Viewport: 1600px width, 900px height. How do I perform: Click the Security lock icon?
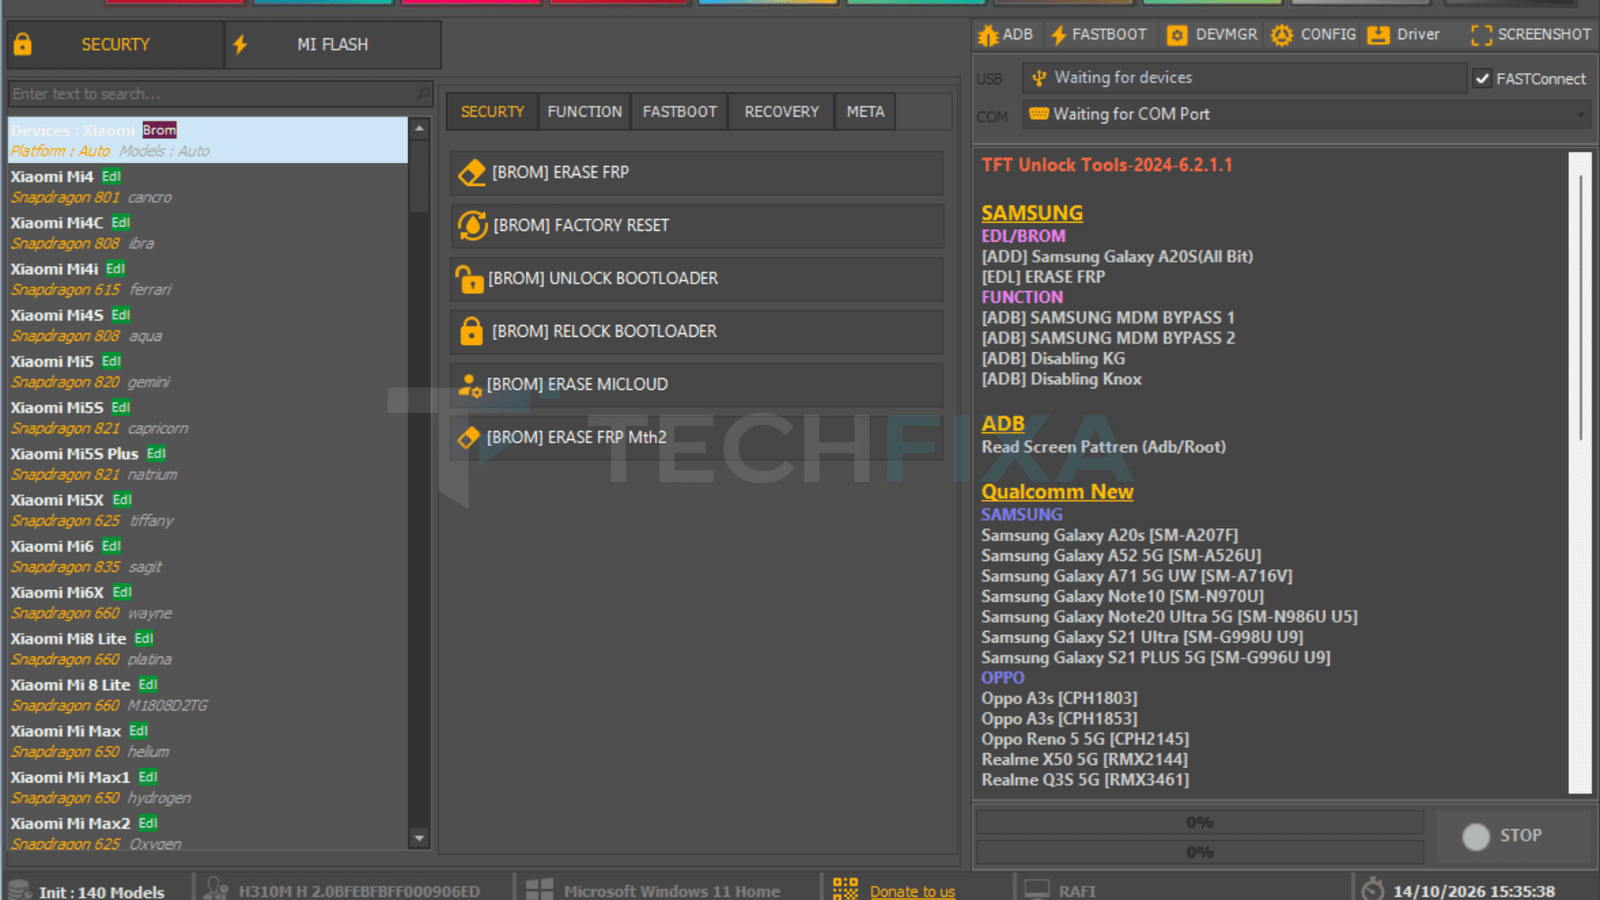click(x=22, y=44)
